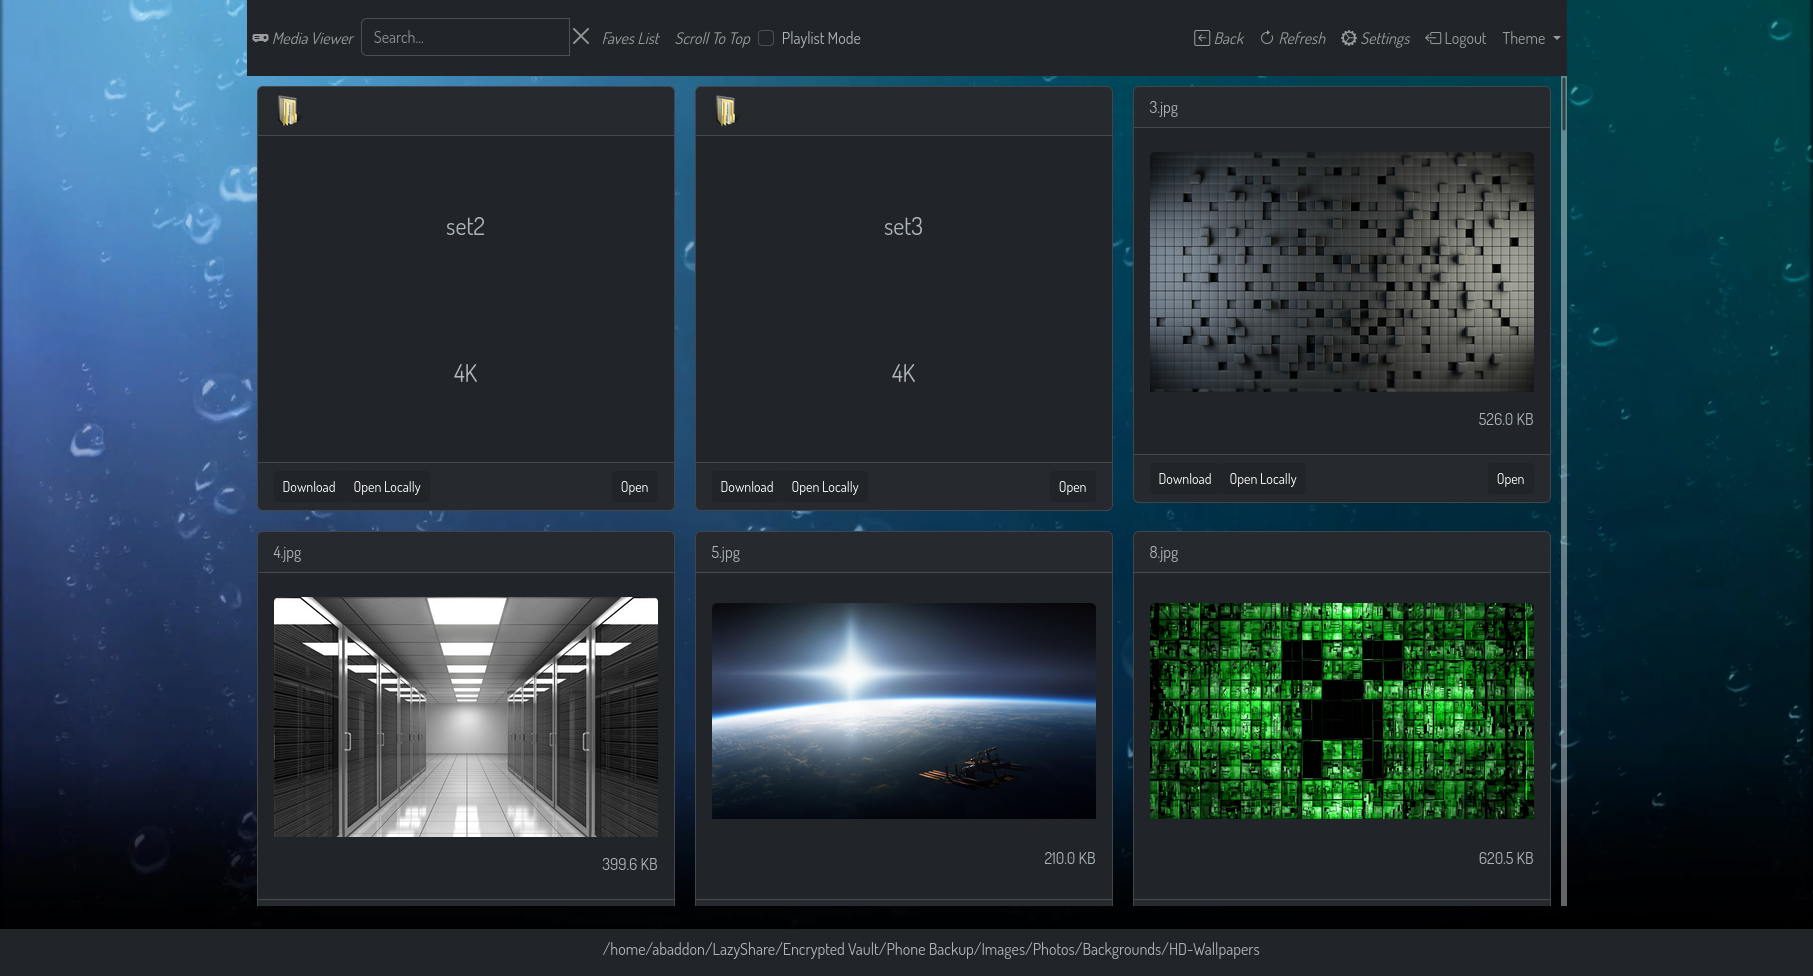Download the set2 folder
Image resolution: width=1813 pixels, height=976 pixels.
(308, 487)
